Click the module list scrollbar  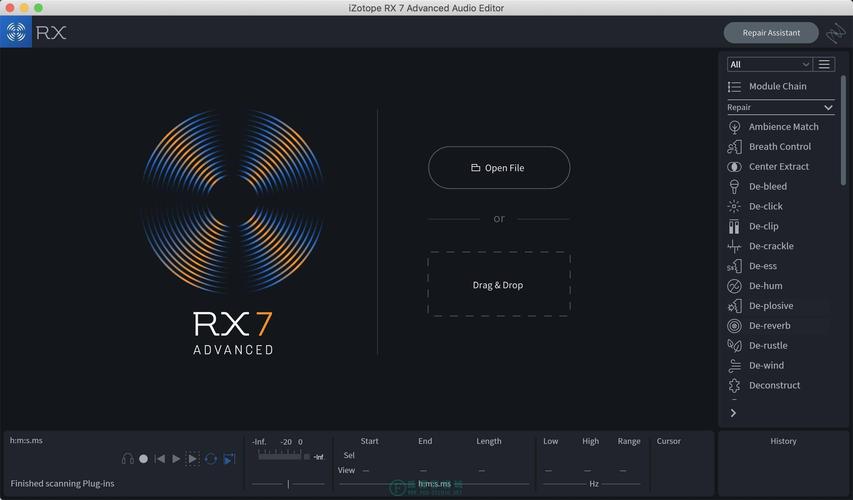click(x=843, y=131)
